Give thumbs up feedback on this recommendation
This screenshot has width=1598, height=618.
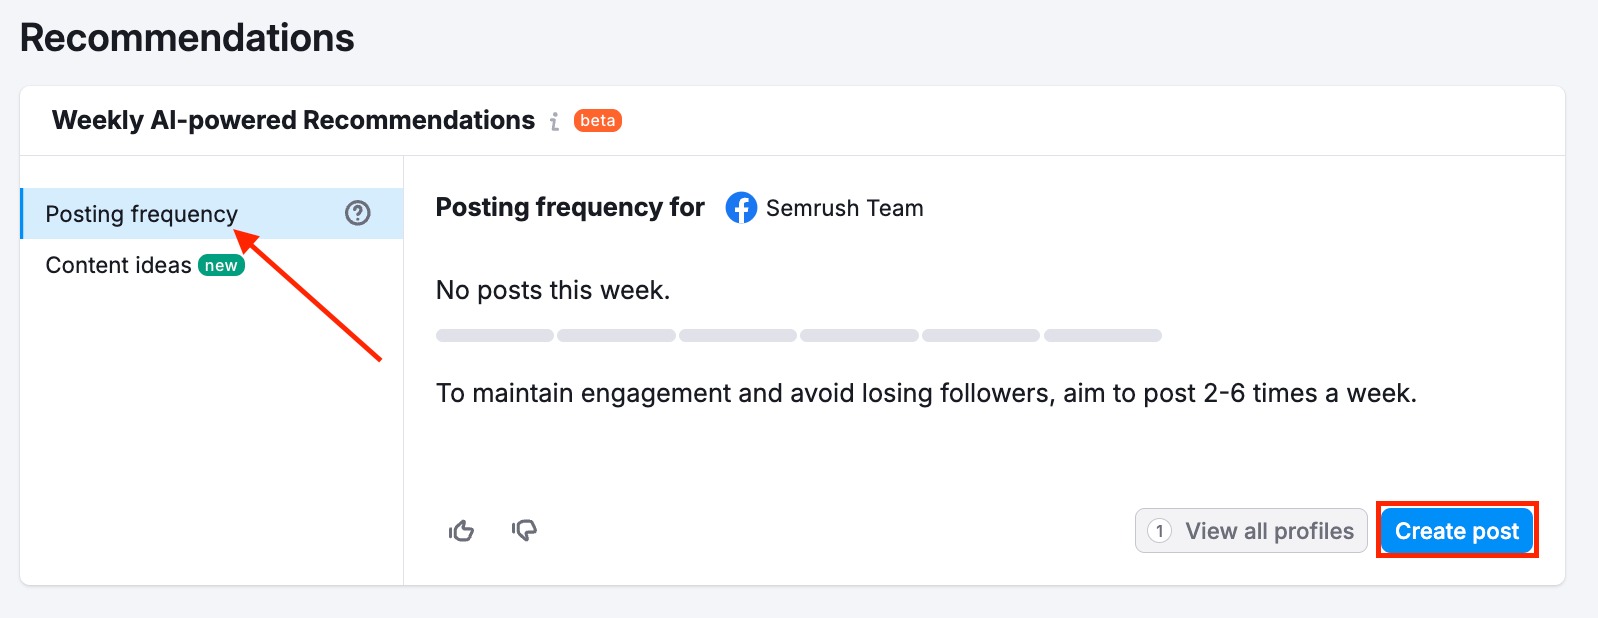(x=461, y=530)
